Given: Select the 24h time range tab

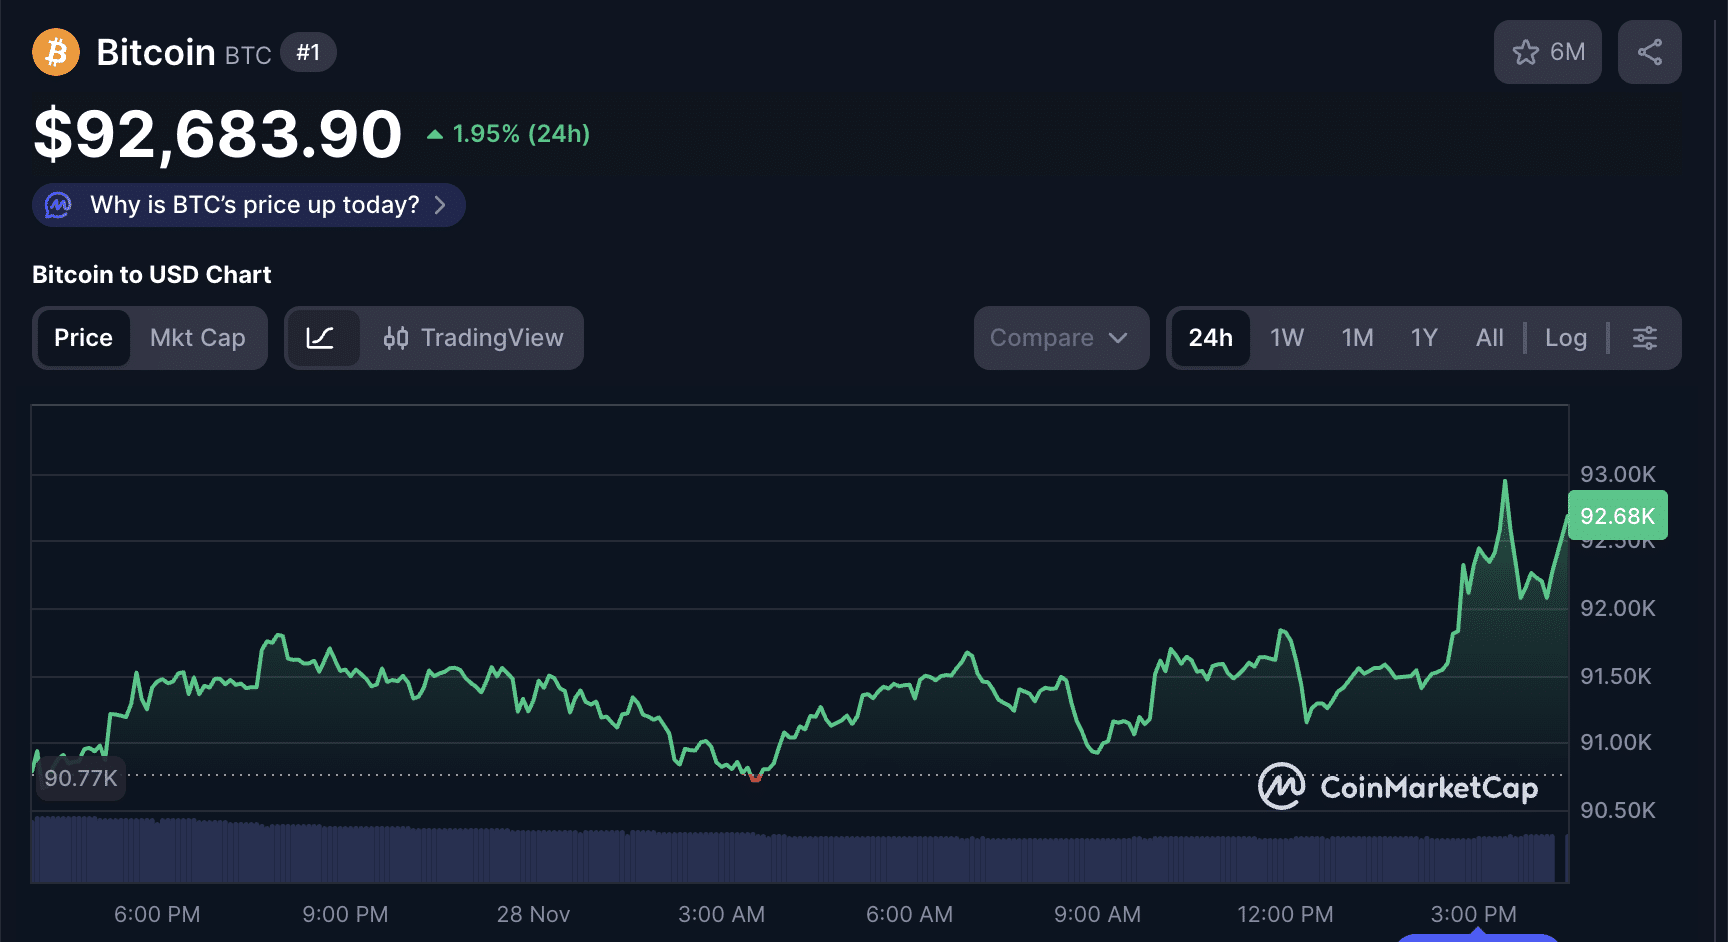Looking at the screenshot, I should tap(1210, 338).
